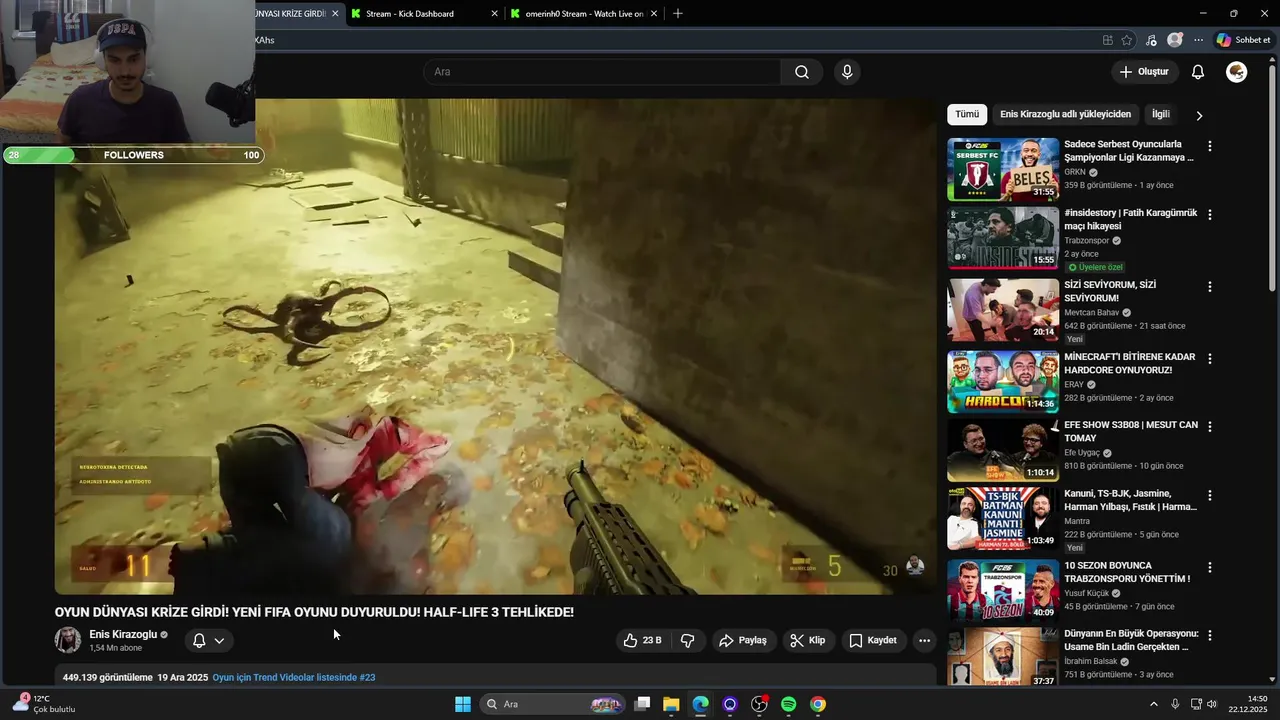
Task: Open taskbar volume speaker icon
Action: [x=1212, y=704]
